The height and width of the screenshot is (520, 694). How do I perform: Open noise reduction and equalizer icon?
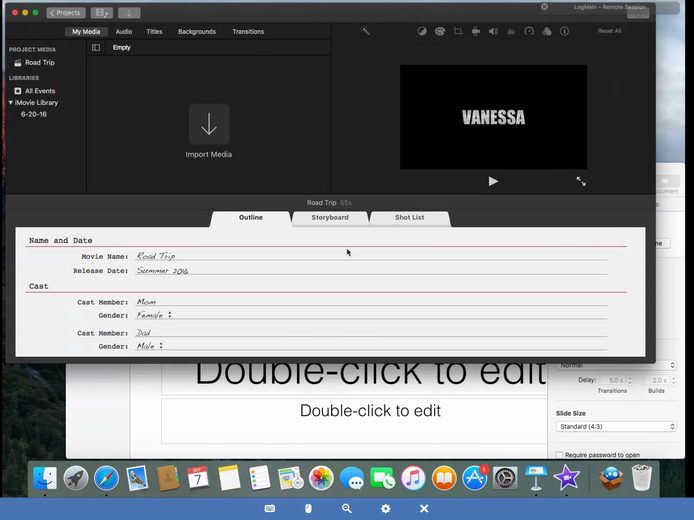[511, 31]
